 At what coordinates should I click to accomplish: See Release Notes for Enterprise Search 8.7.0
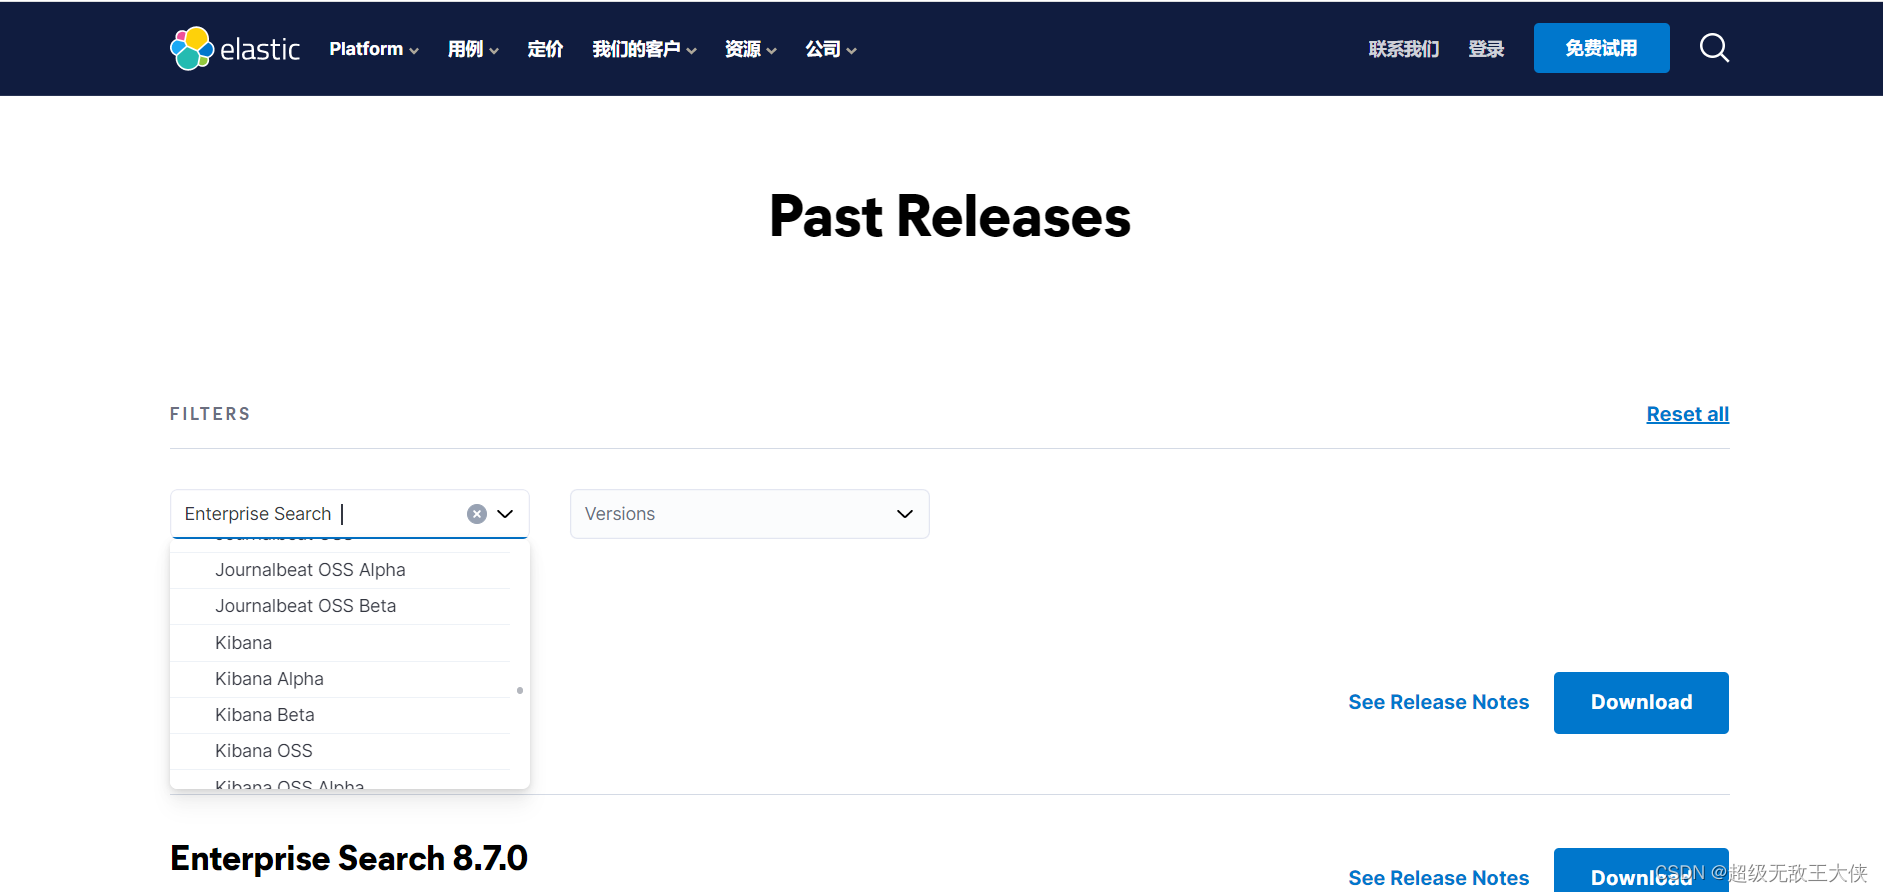(x=1439, y=877)
